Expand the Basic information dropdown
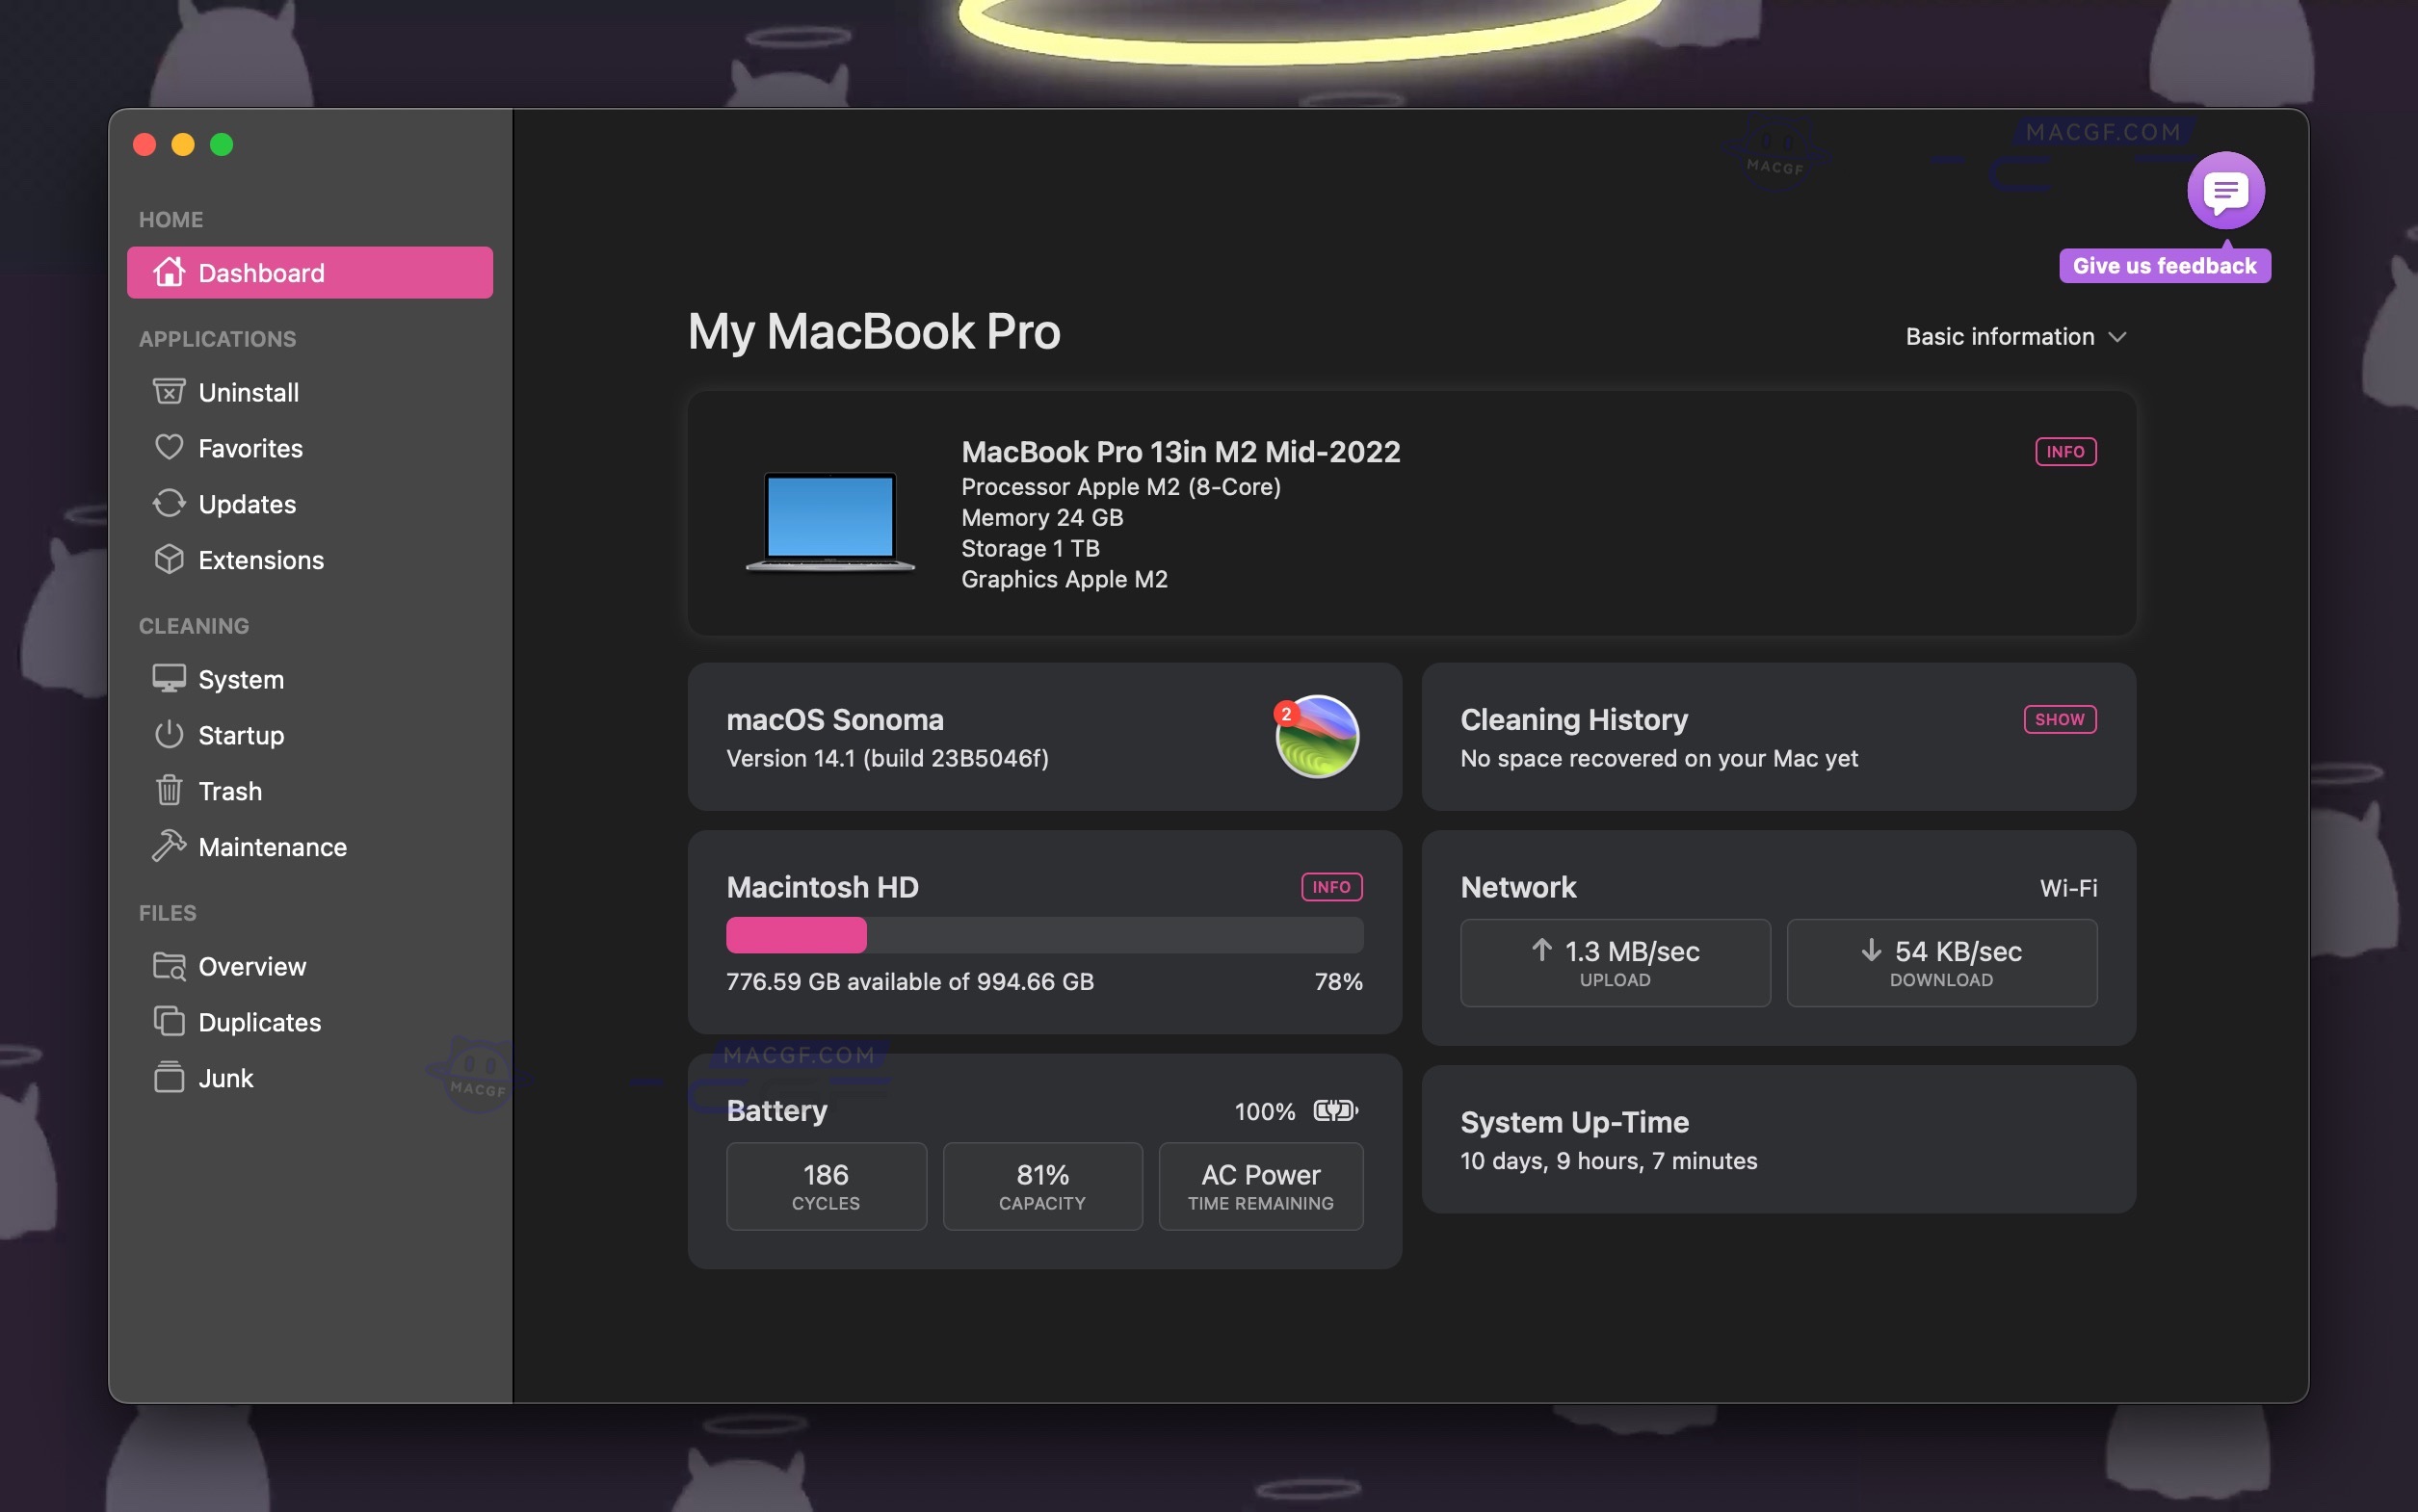This screenshot has height=1512, width=2418. coord(2016,336)
